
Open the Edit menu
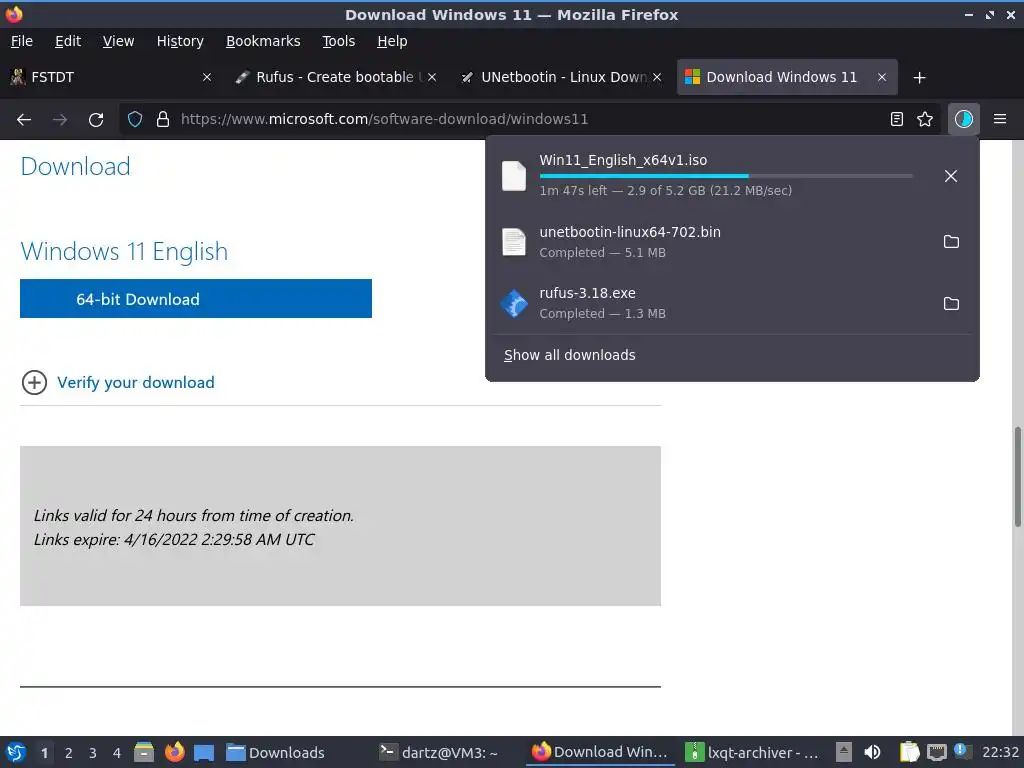[x=68, y=41]
